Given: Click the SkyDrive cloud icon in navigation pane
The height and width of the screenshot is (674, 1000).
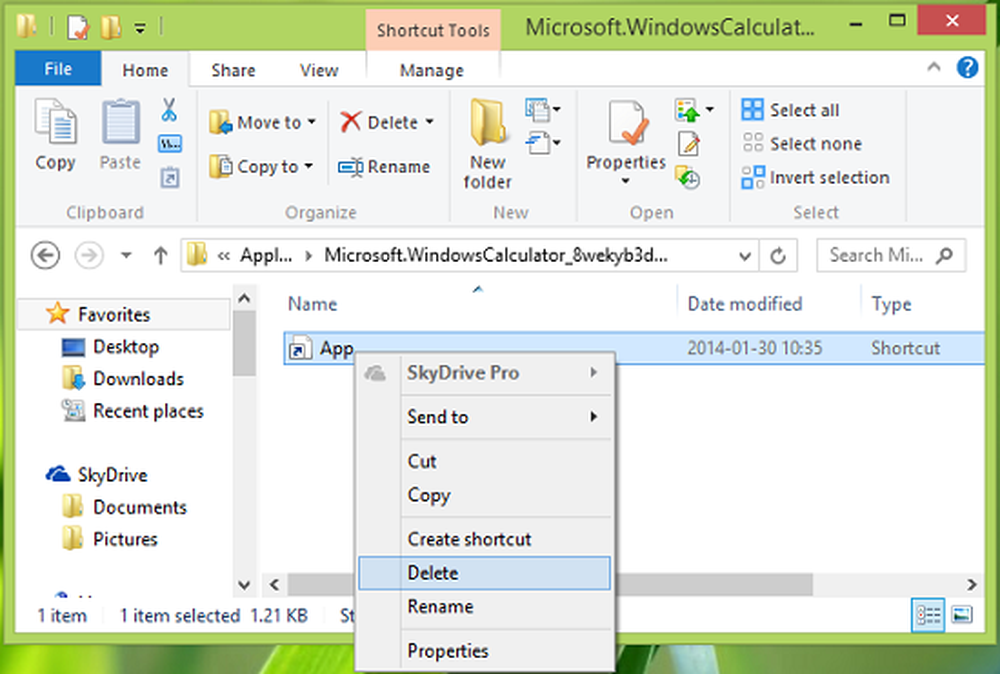Looking at the screenshot, I should (x=58, y=474).
